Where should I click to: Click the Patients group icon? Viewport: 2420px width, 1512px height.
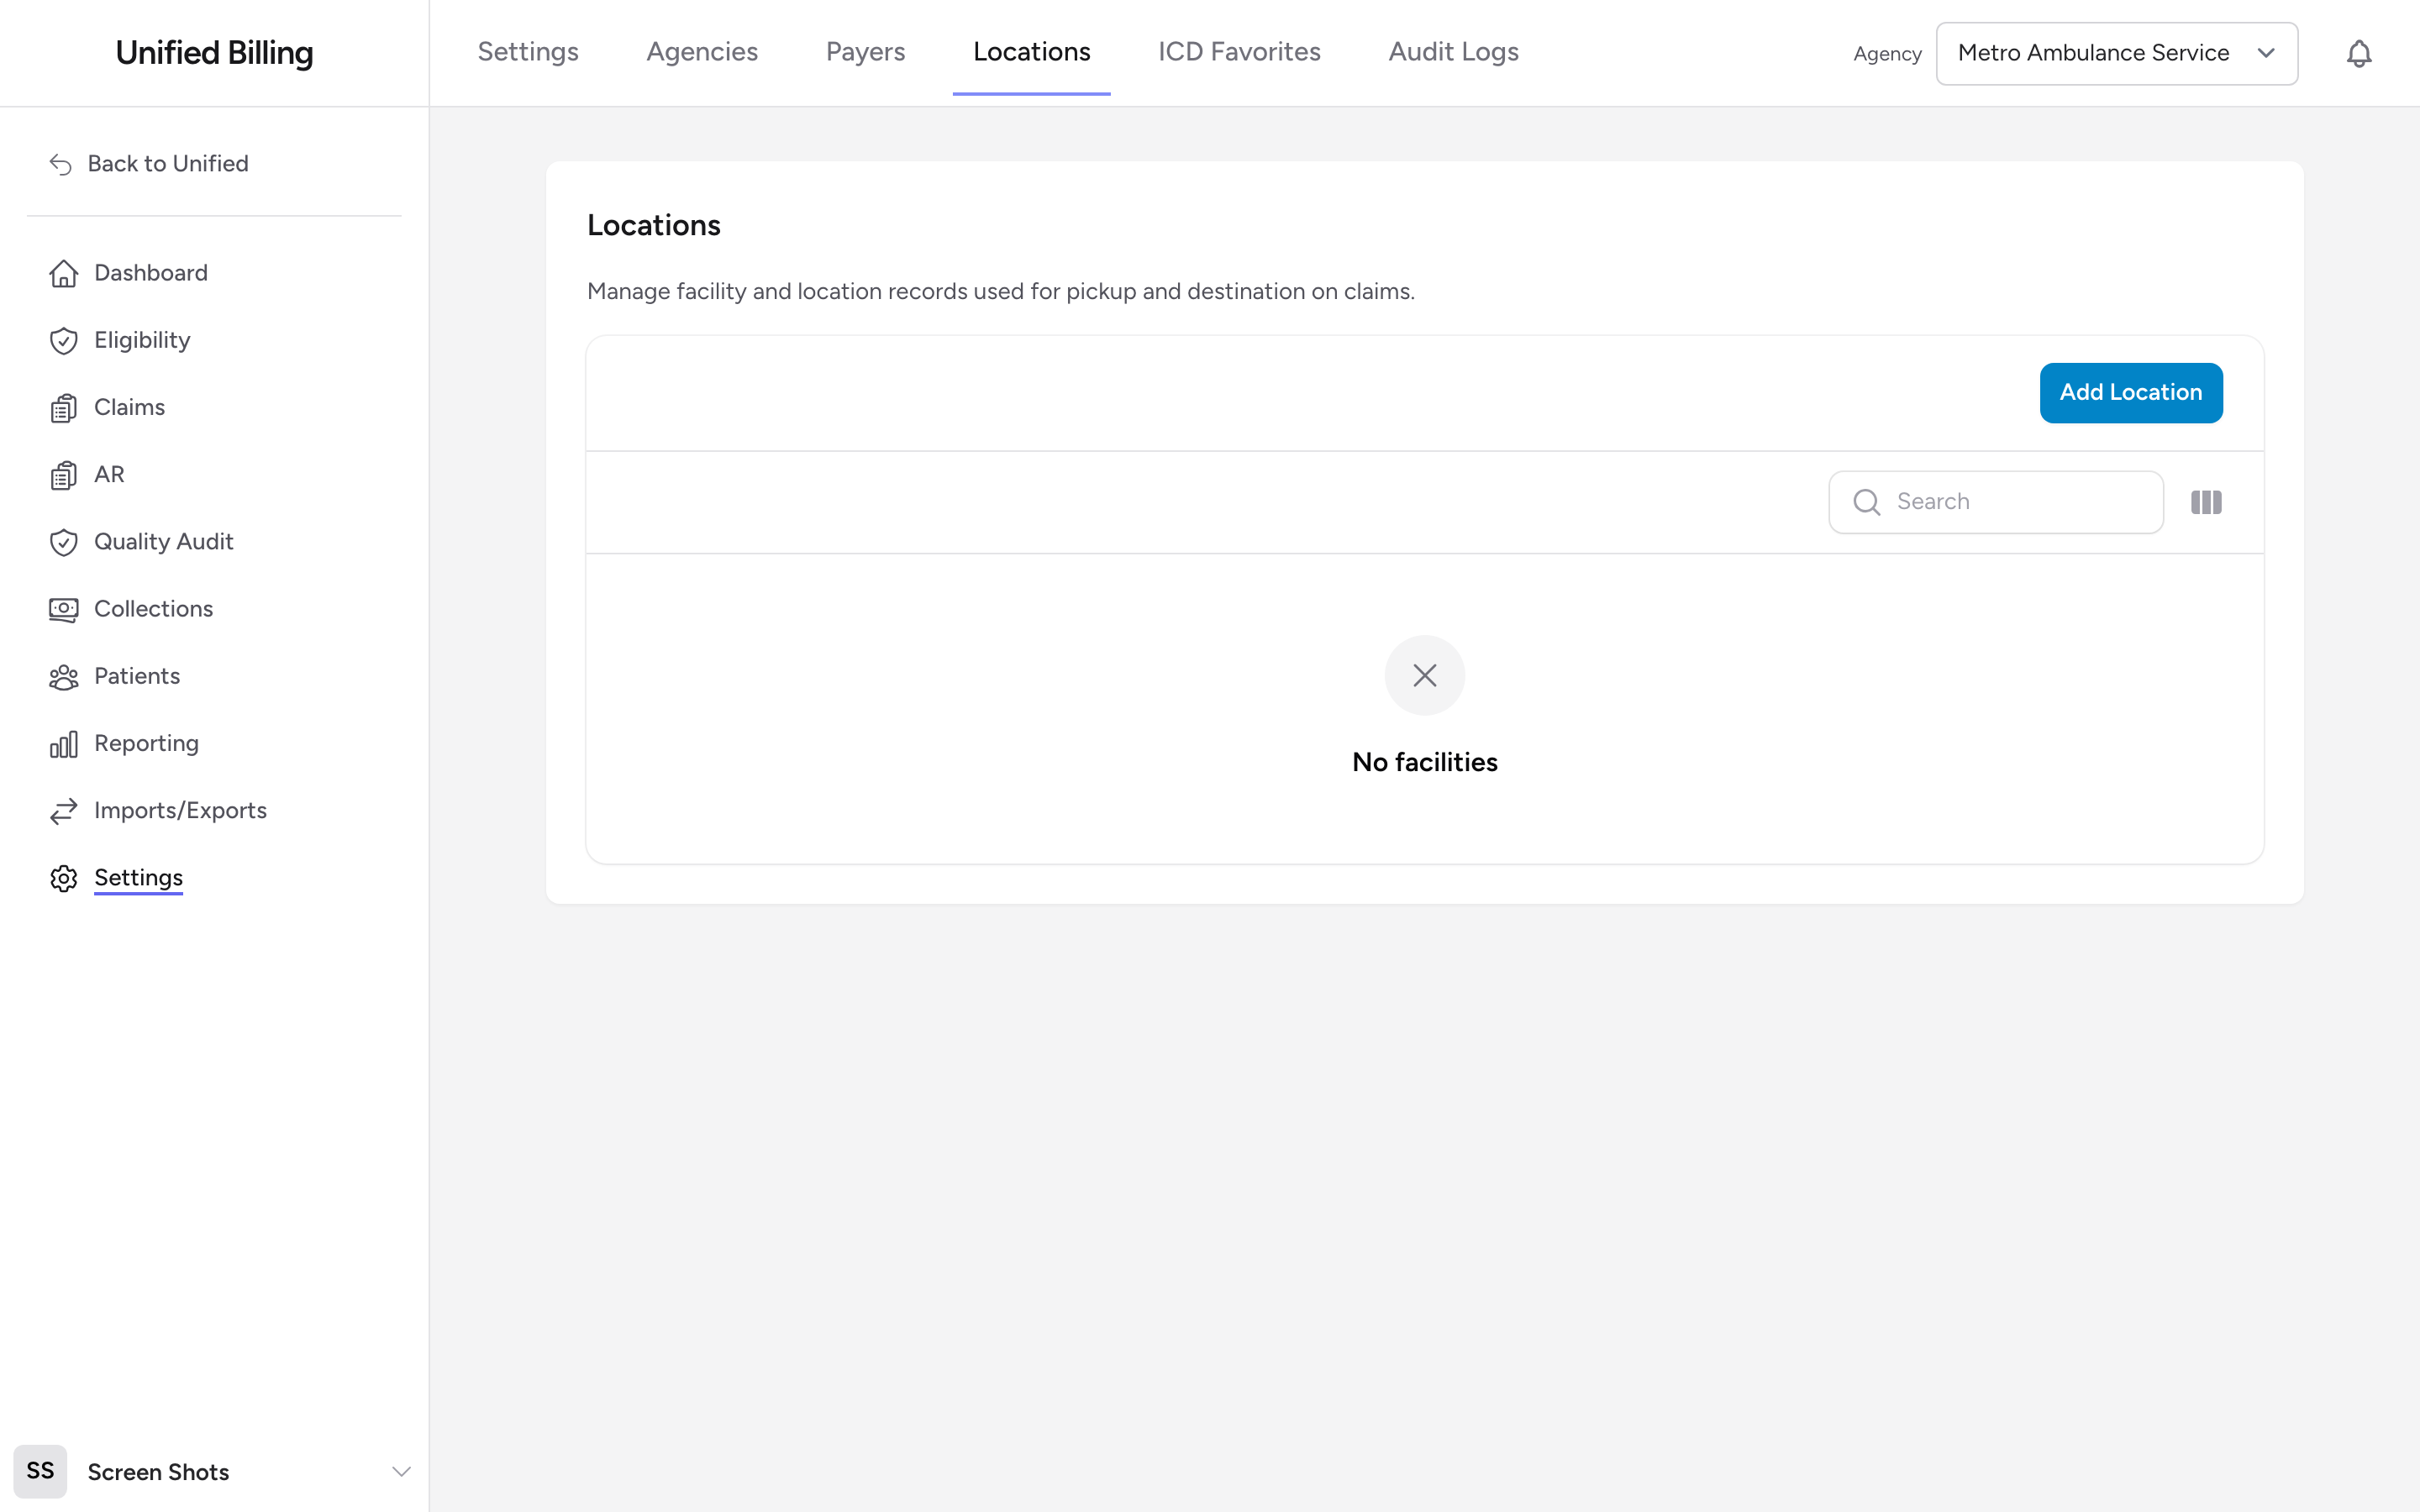[63, 677]
